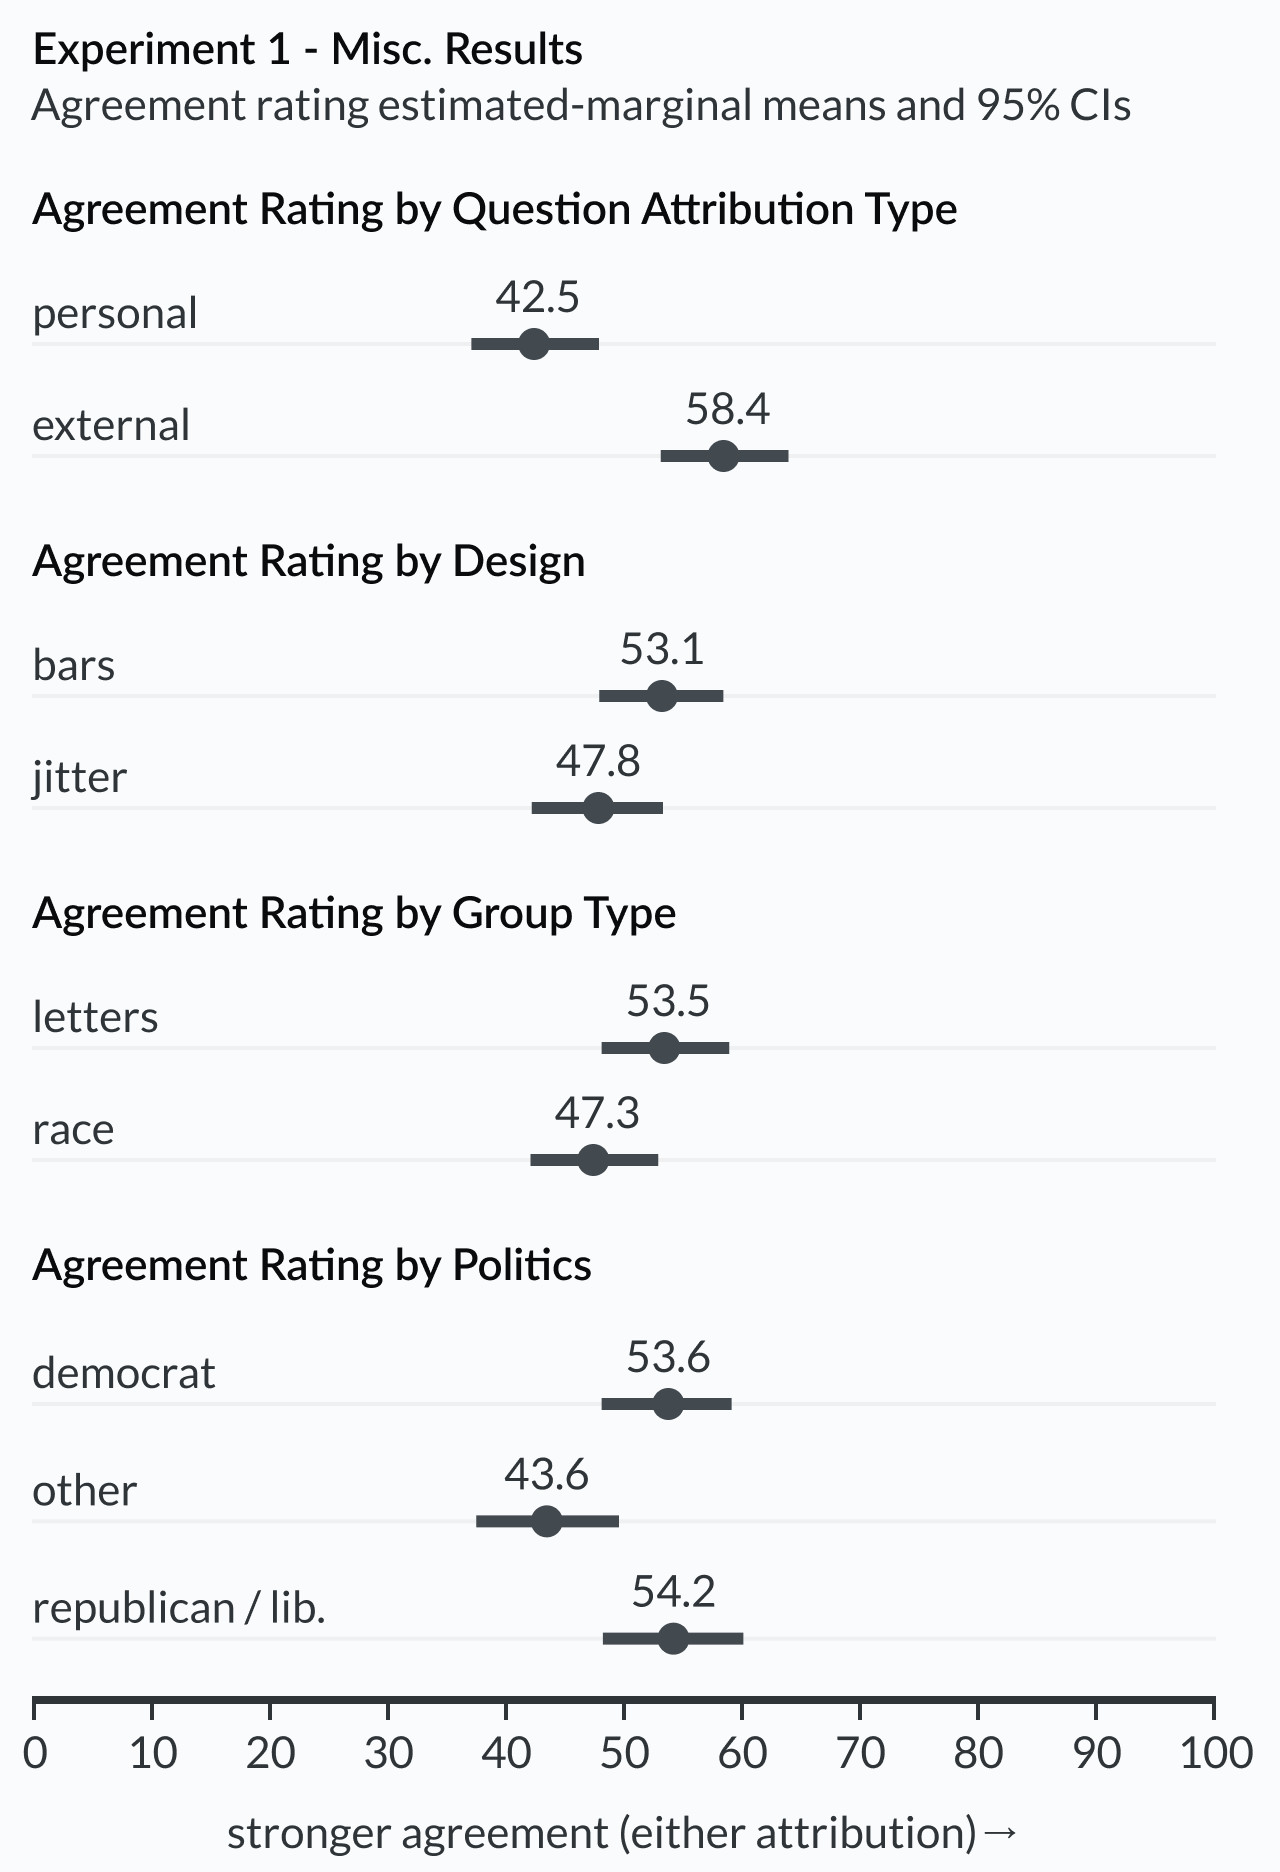
Task: Click the Agreement Rating by Politics heading
Action: point(312,1266)
